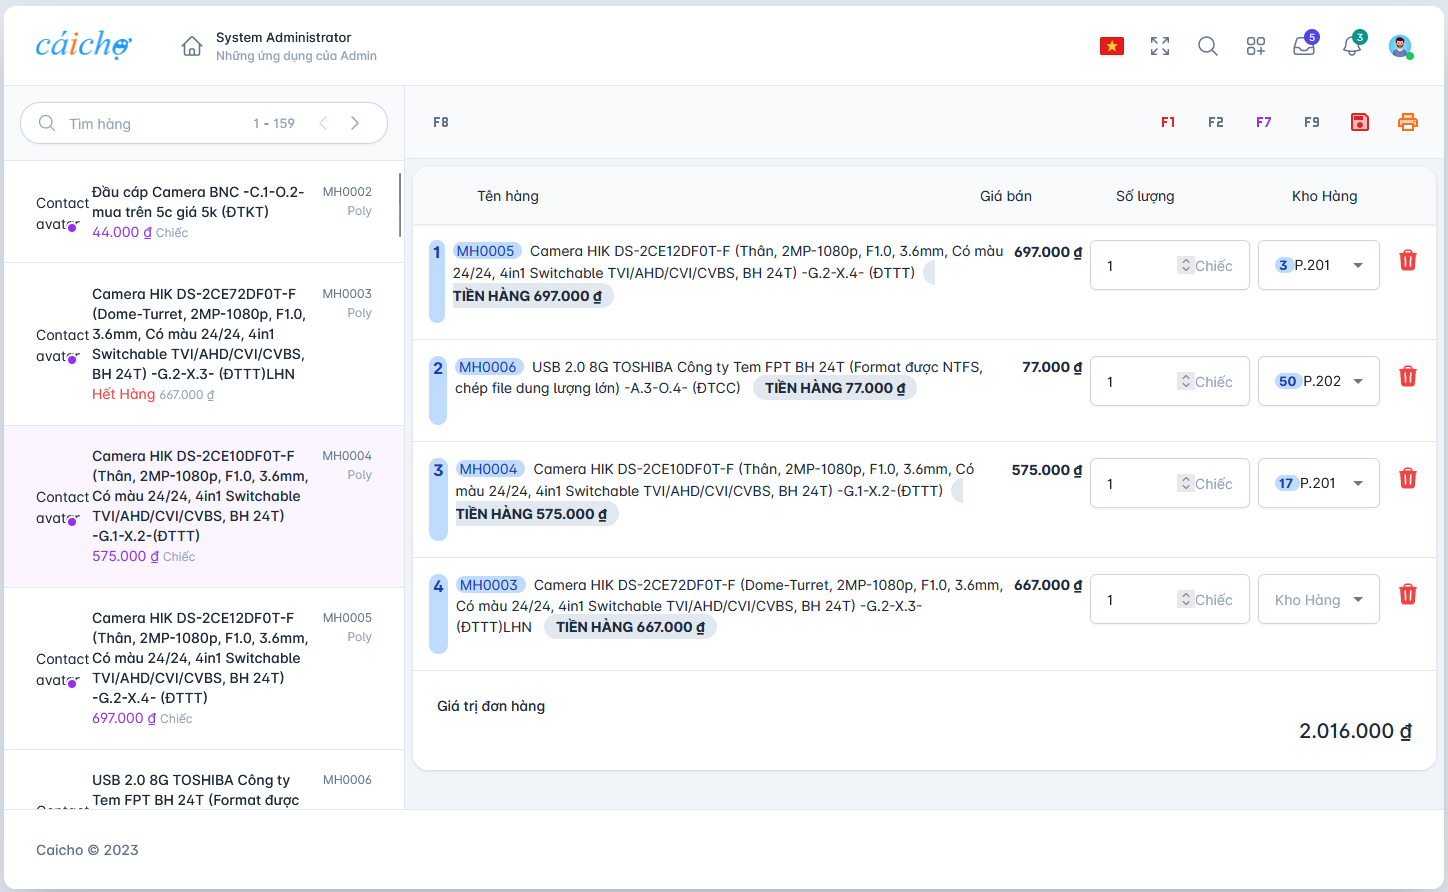Click the red save disk icon
The width and height of the screenshot is (1448, 892).
click(x=1359, y=122)
